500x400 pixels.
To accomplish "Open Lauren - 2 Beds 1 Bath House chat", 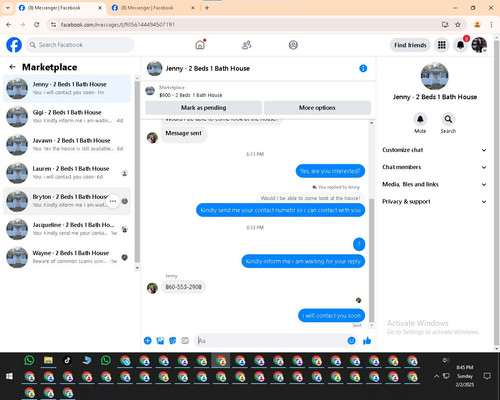I will coord(67,173).
